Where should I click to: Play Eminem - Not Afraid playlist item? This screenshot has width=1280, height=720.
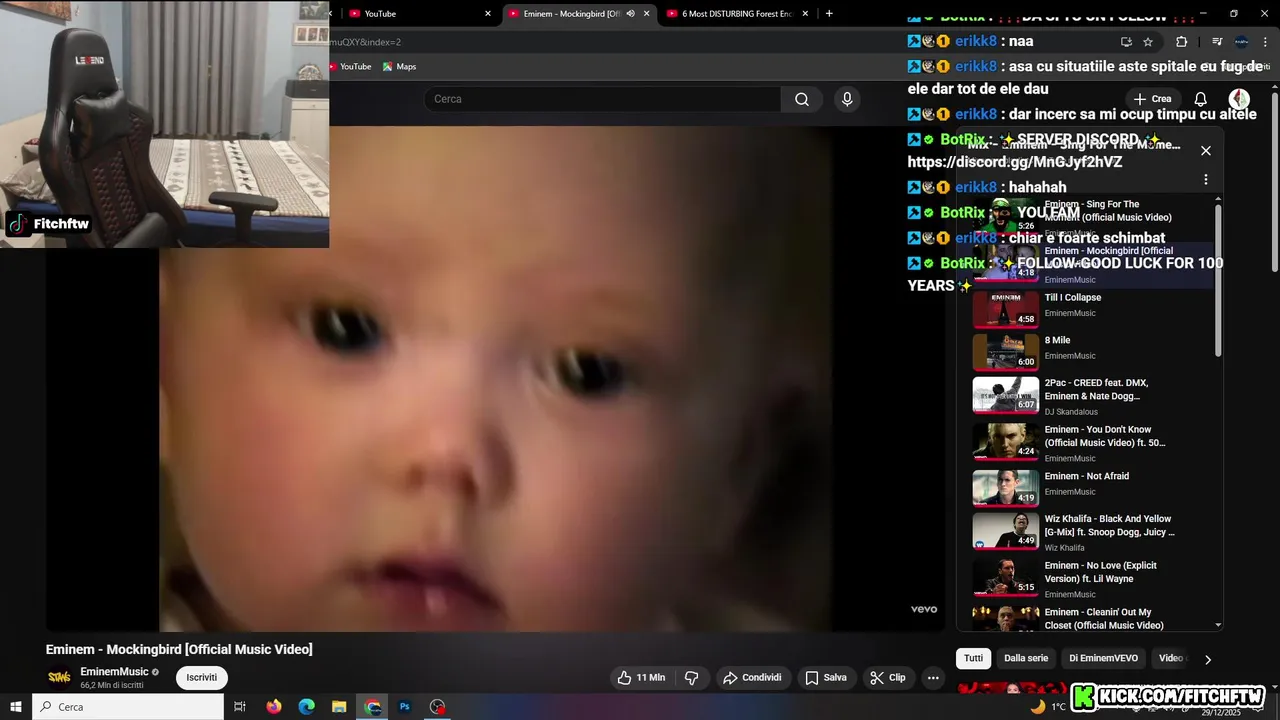coord(1093,488)
